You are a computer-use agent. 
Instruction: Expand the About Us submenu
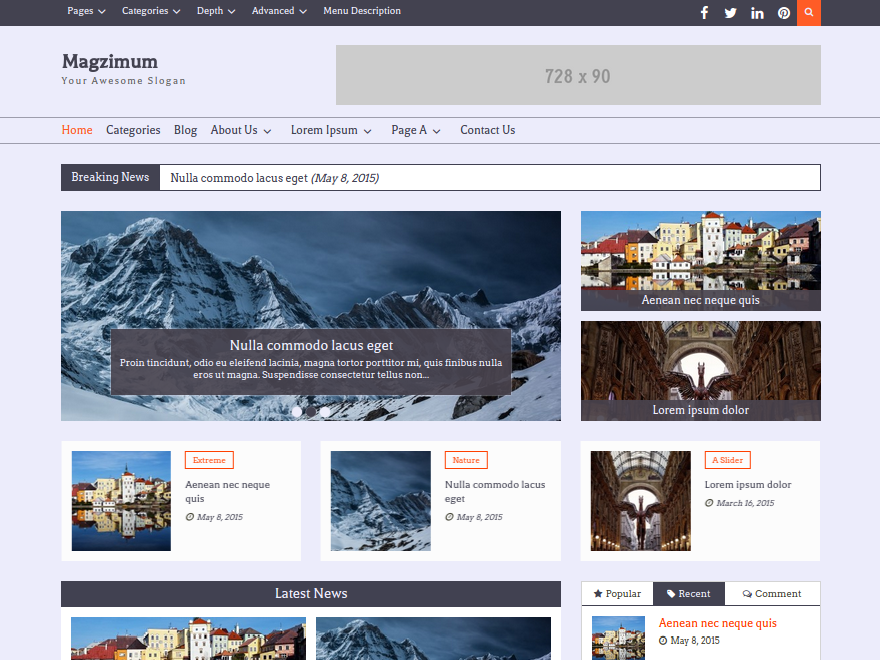point(241,130)
